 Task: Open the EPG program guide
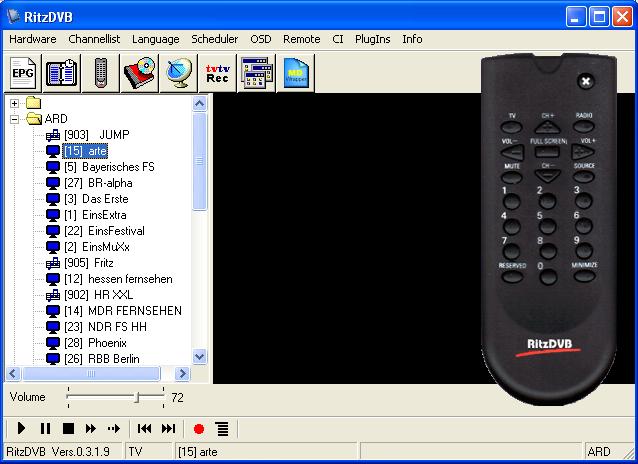[x=23, y=73]
